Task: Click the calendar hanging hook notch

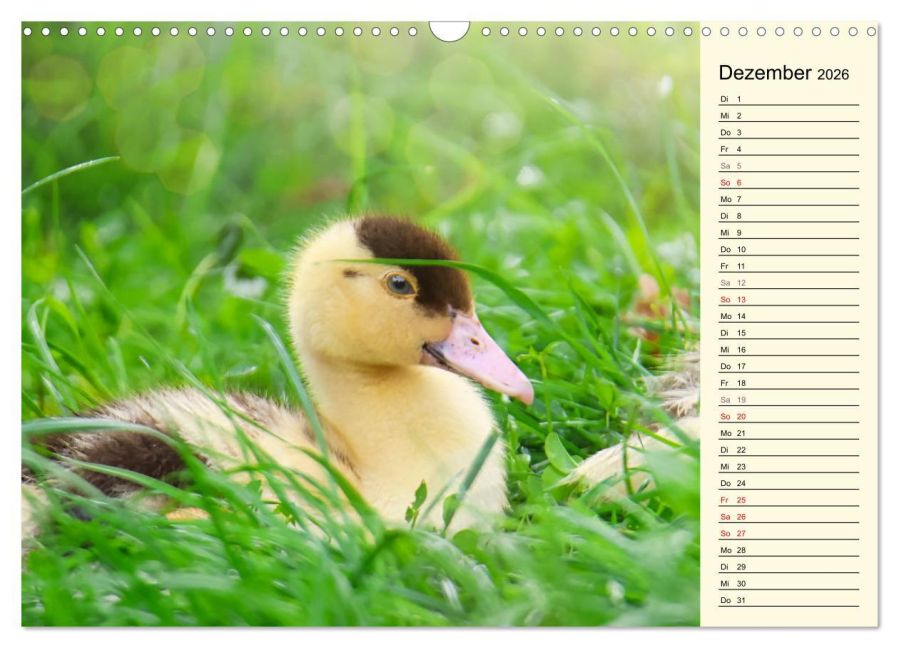Action: point(450,31)
